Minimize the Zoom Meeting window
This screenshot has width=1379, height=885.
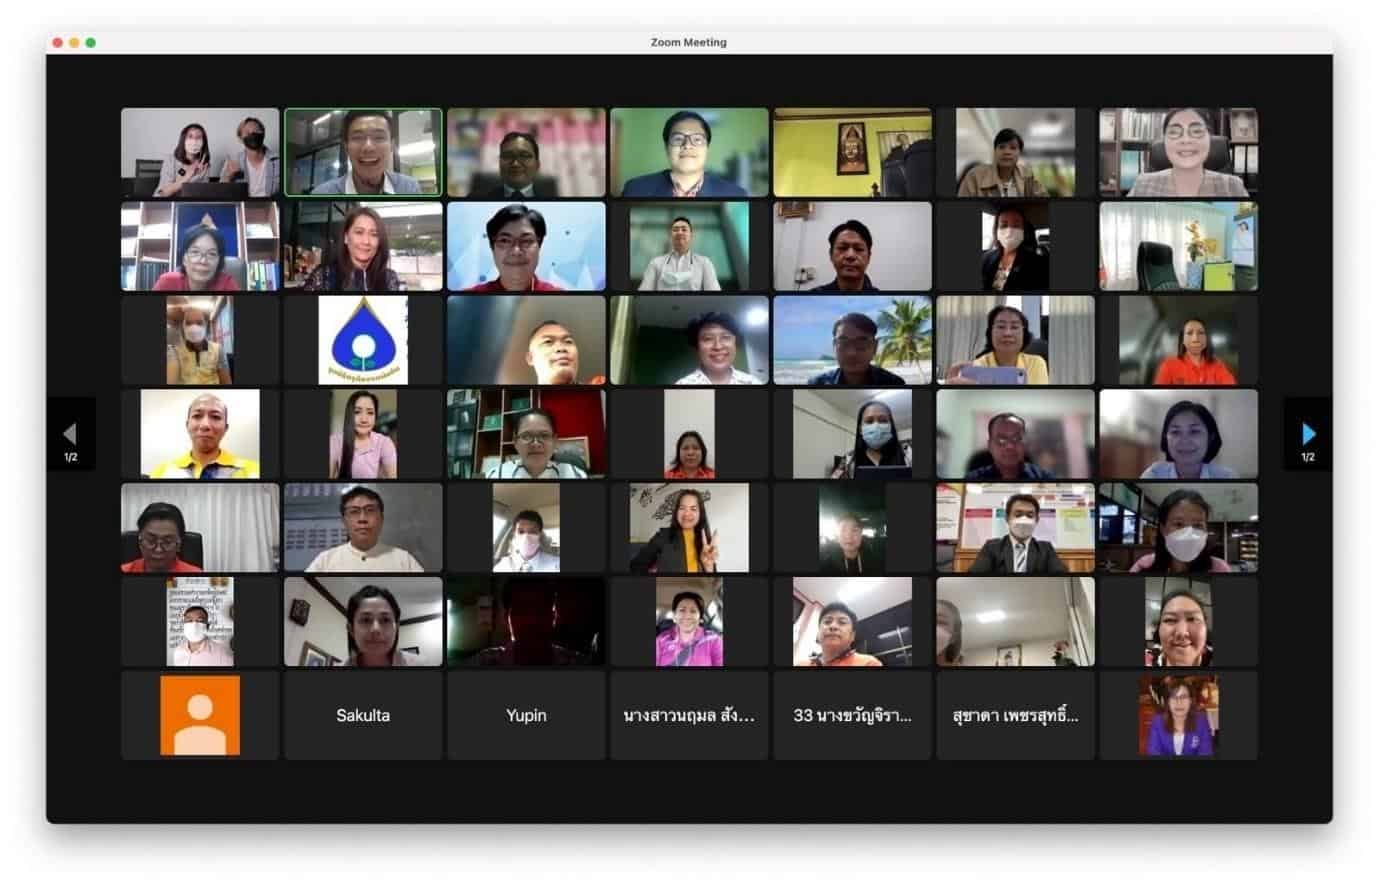point(74,43)
